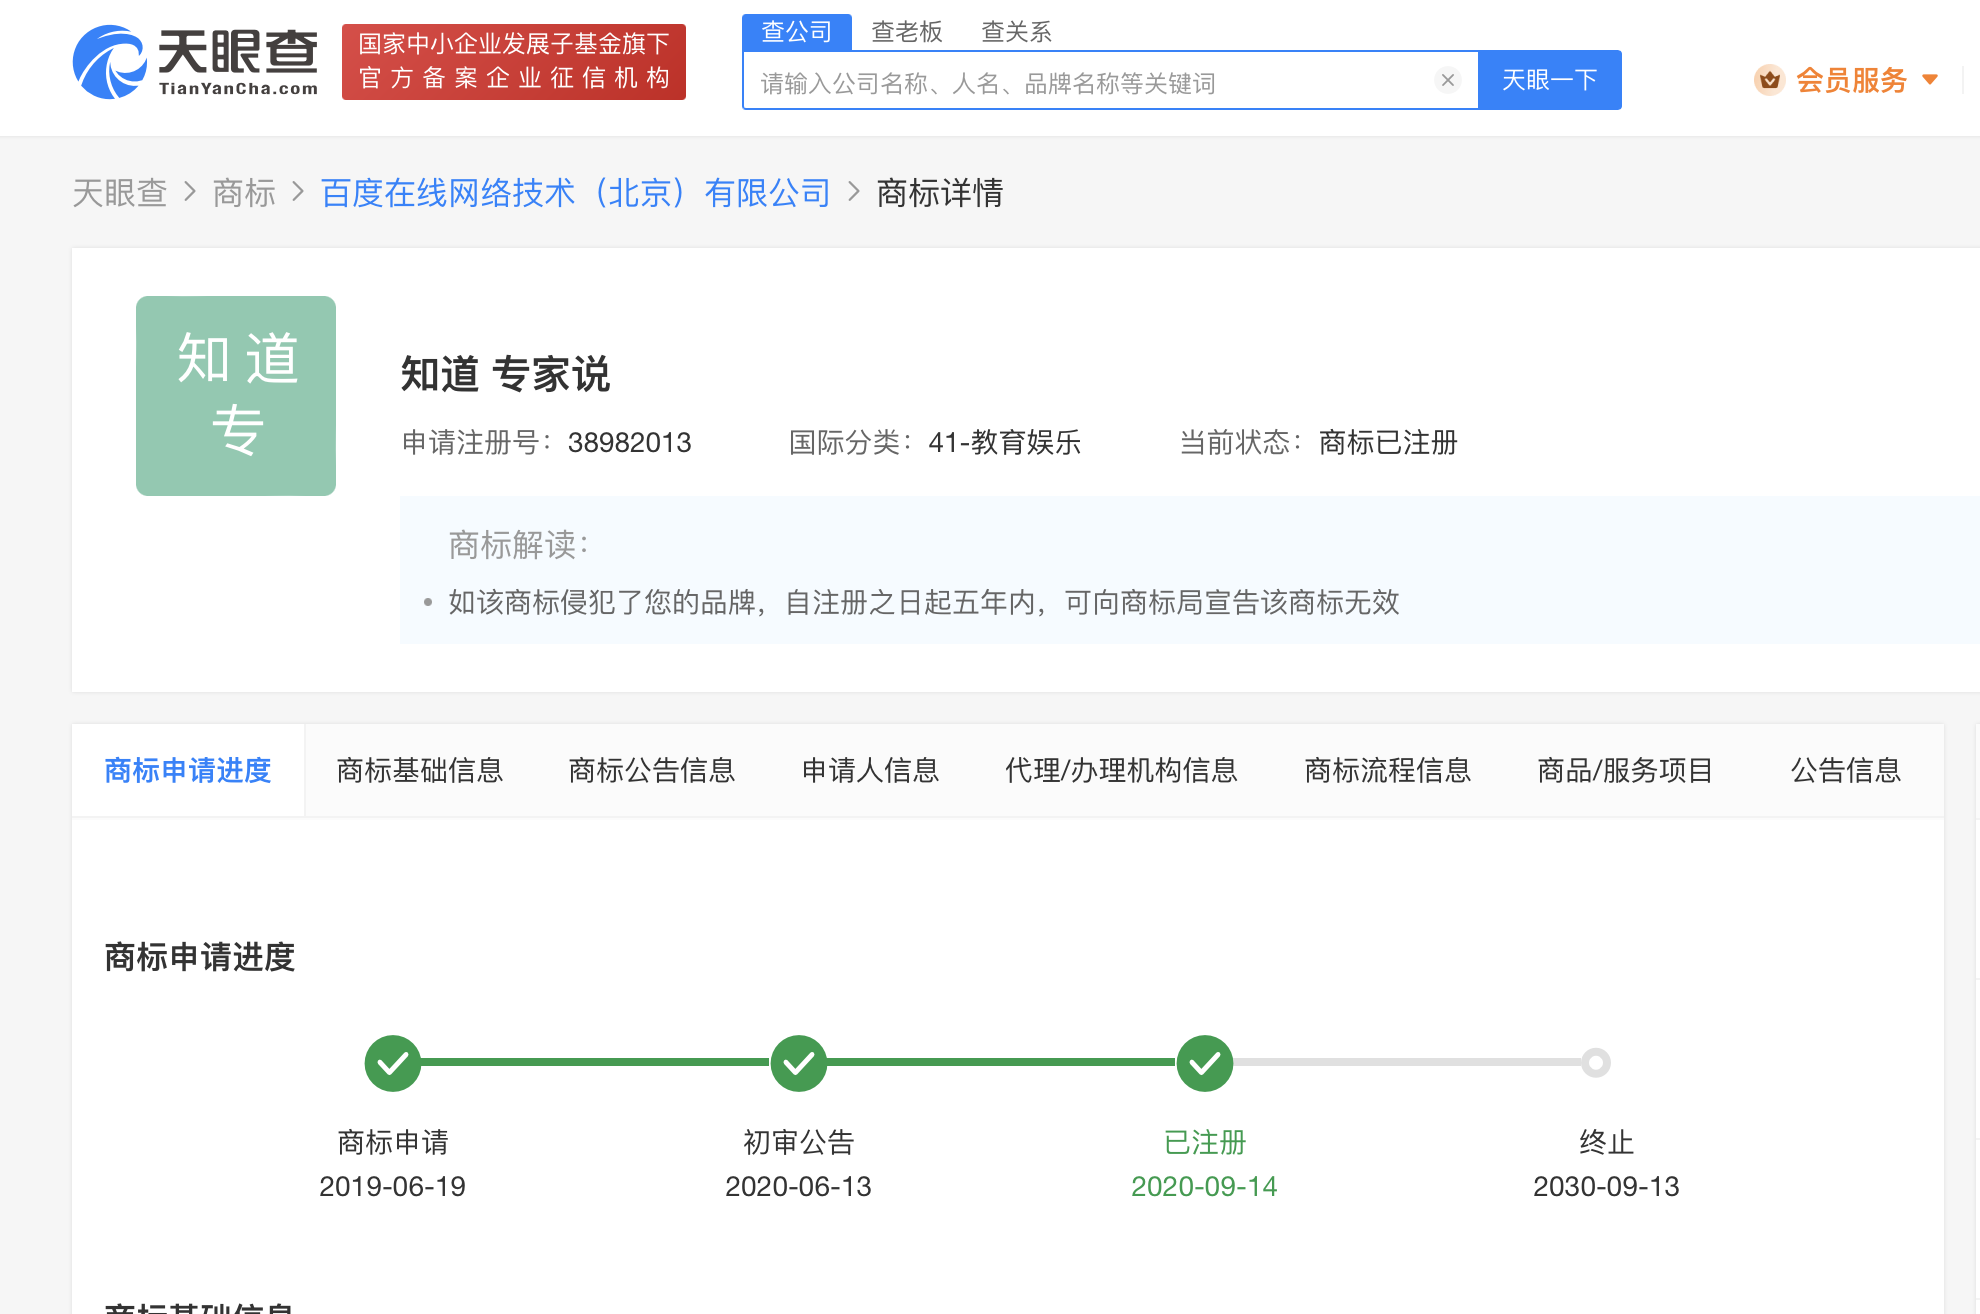Open the 知道专 trademark thumbnail image
This screenshot has width=1980, height=1314.
tap(236, 396)
